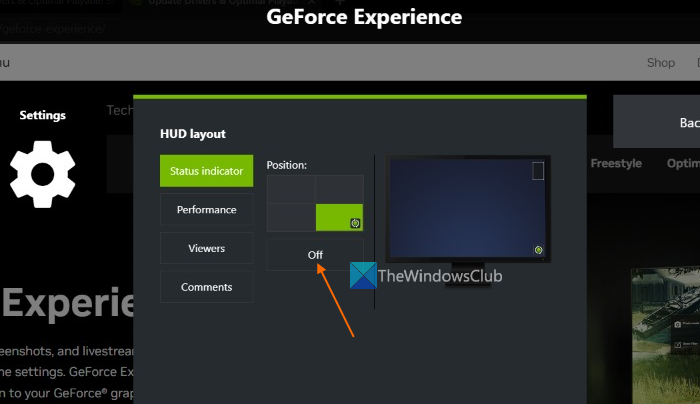Select the Status indicator HUD option

[x=206, y=171]
